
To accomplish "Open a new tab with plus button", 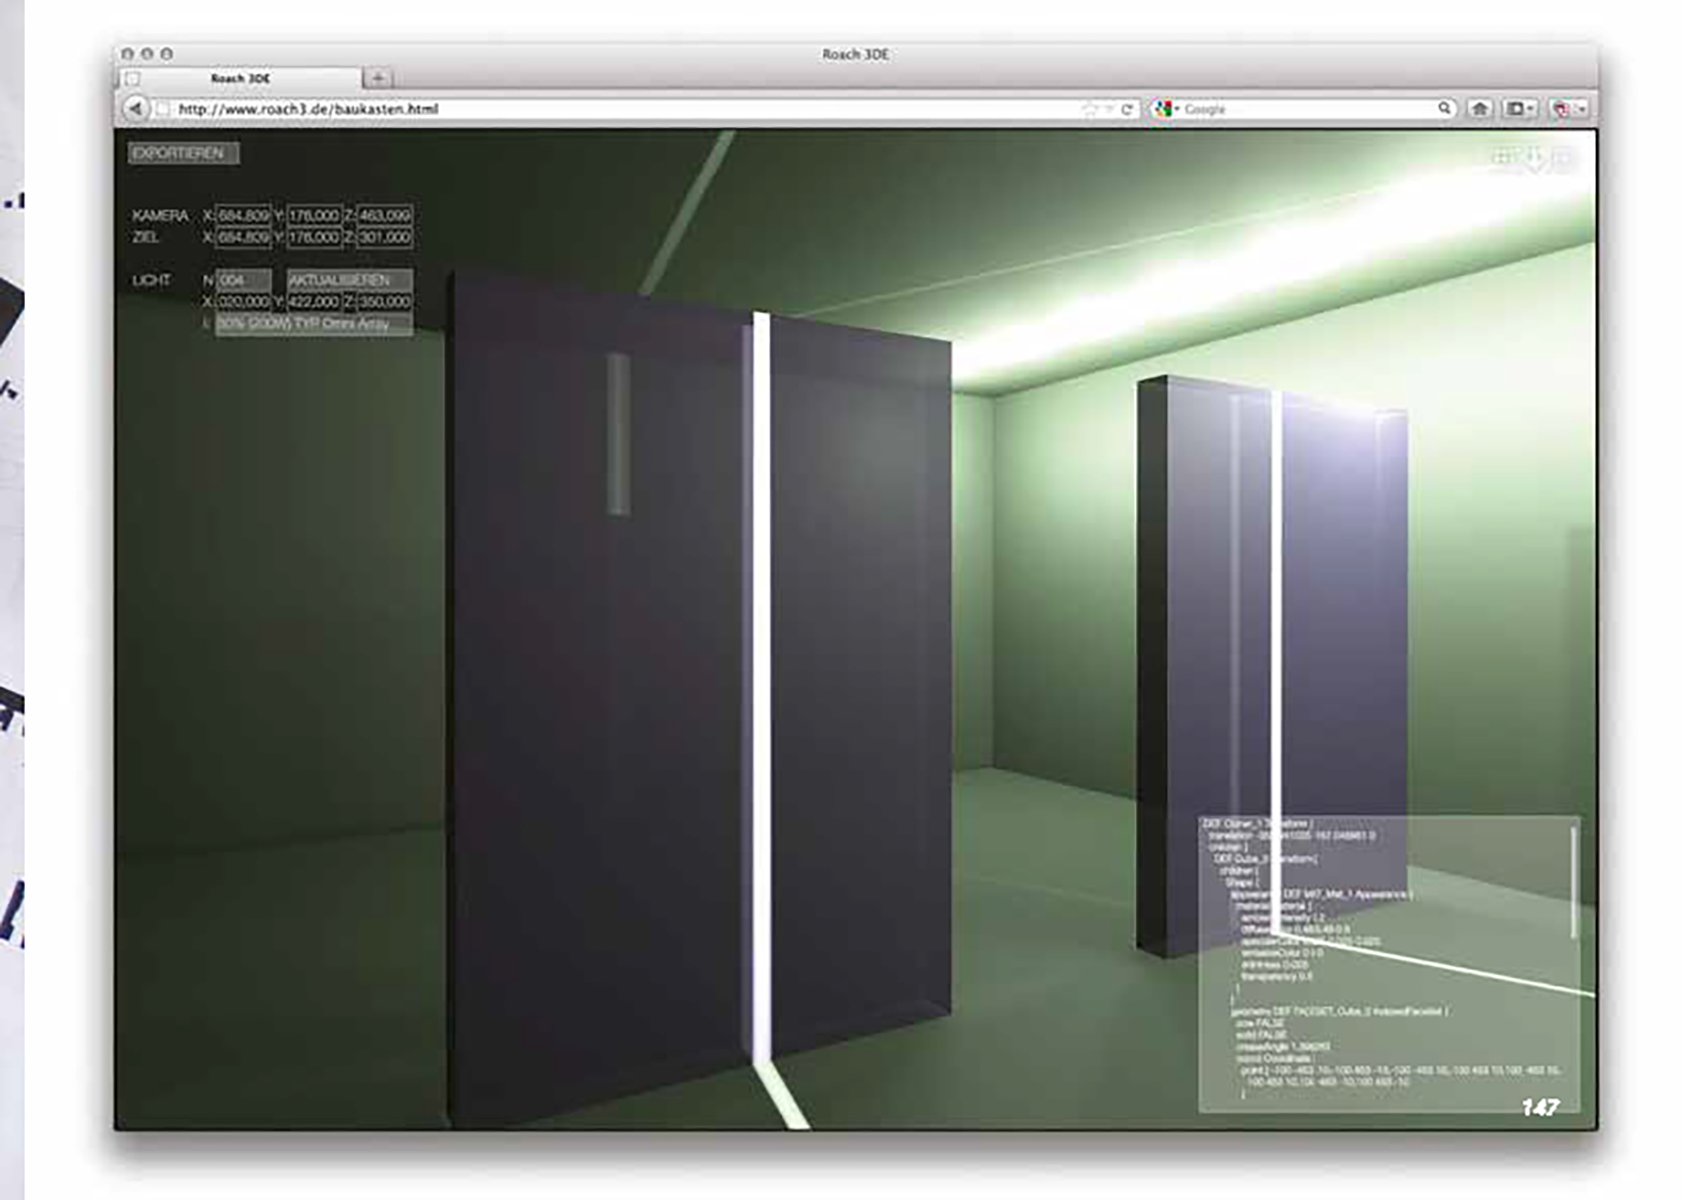I will (x=378, y=78).
